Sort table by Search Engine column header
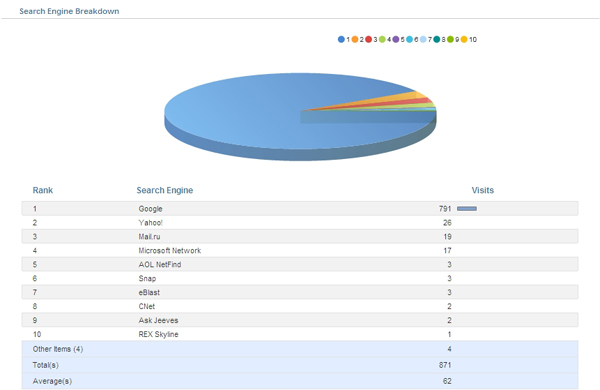Viewport: 600px width, 390px height. (x=165, y=190)
